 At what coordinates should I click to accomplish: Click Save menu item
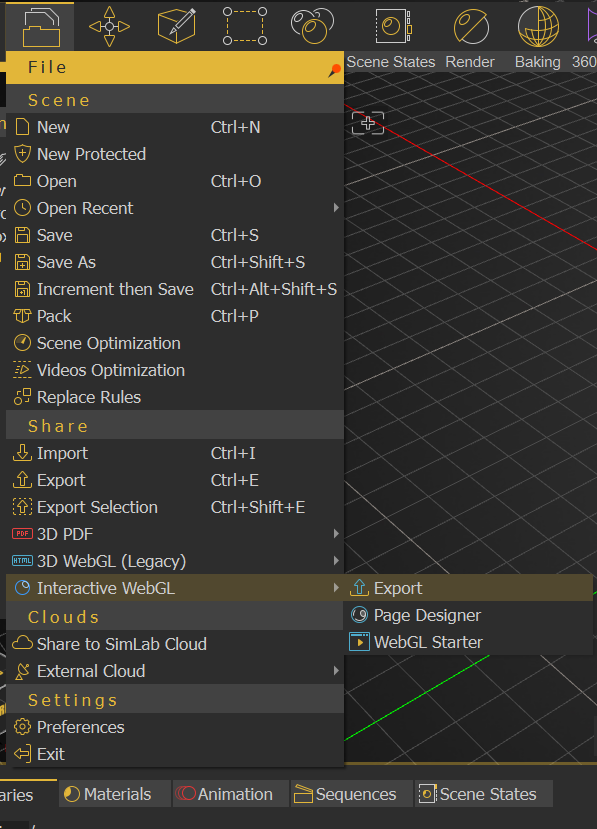tap(175, 235)
